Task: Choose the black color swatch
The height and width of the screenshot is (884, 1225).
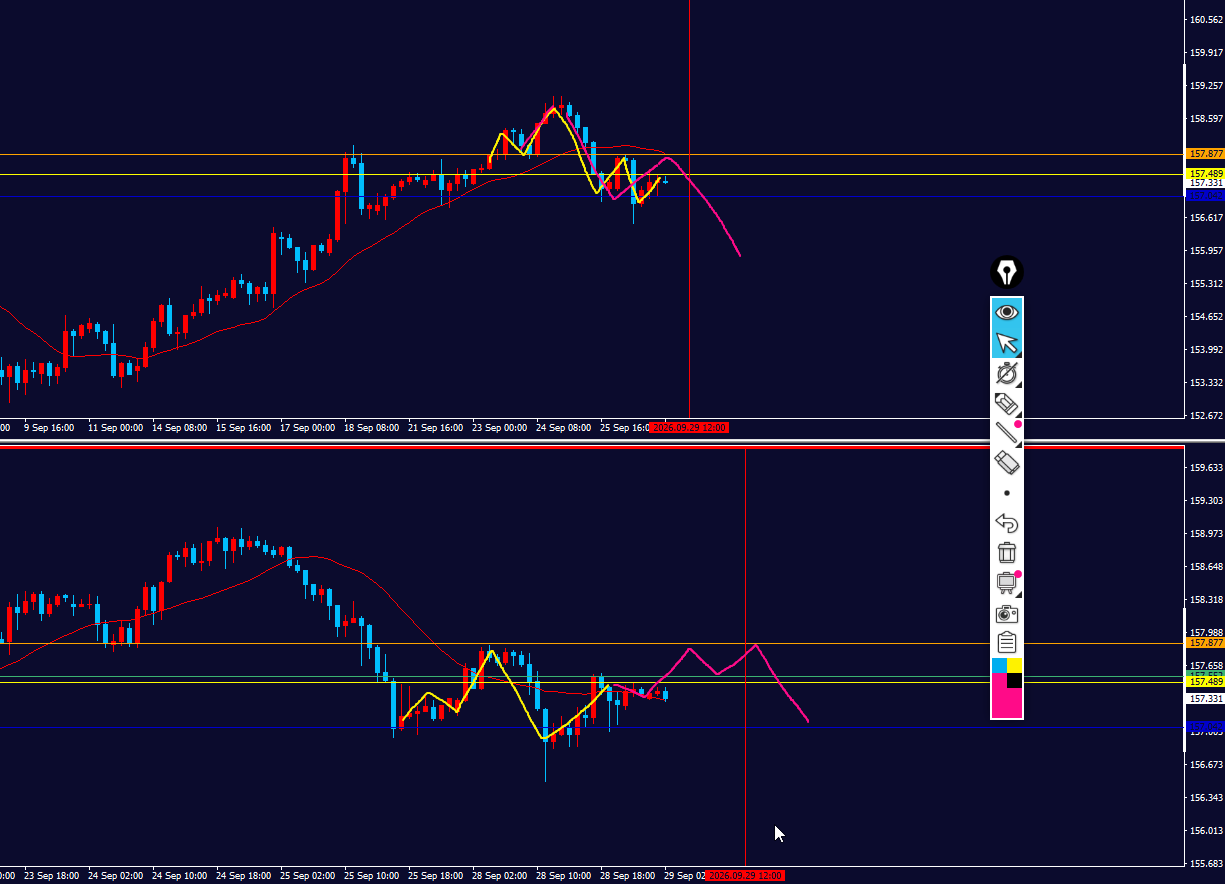Action: point(1014,681)
